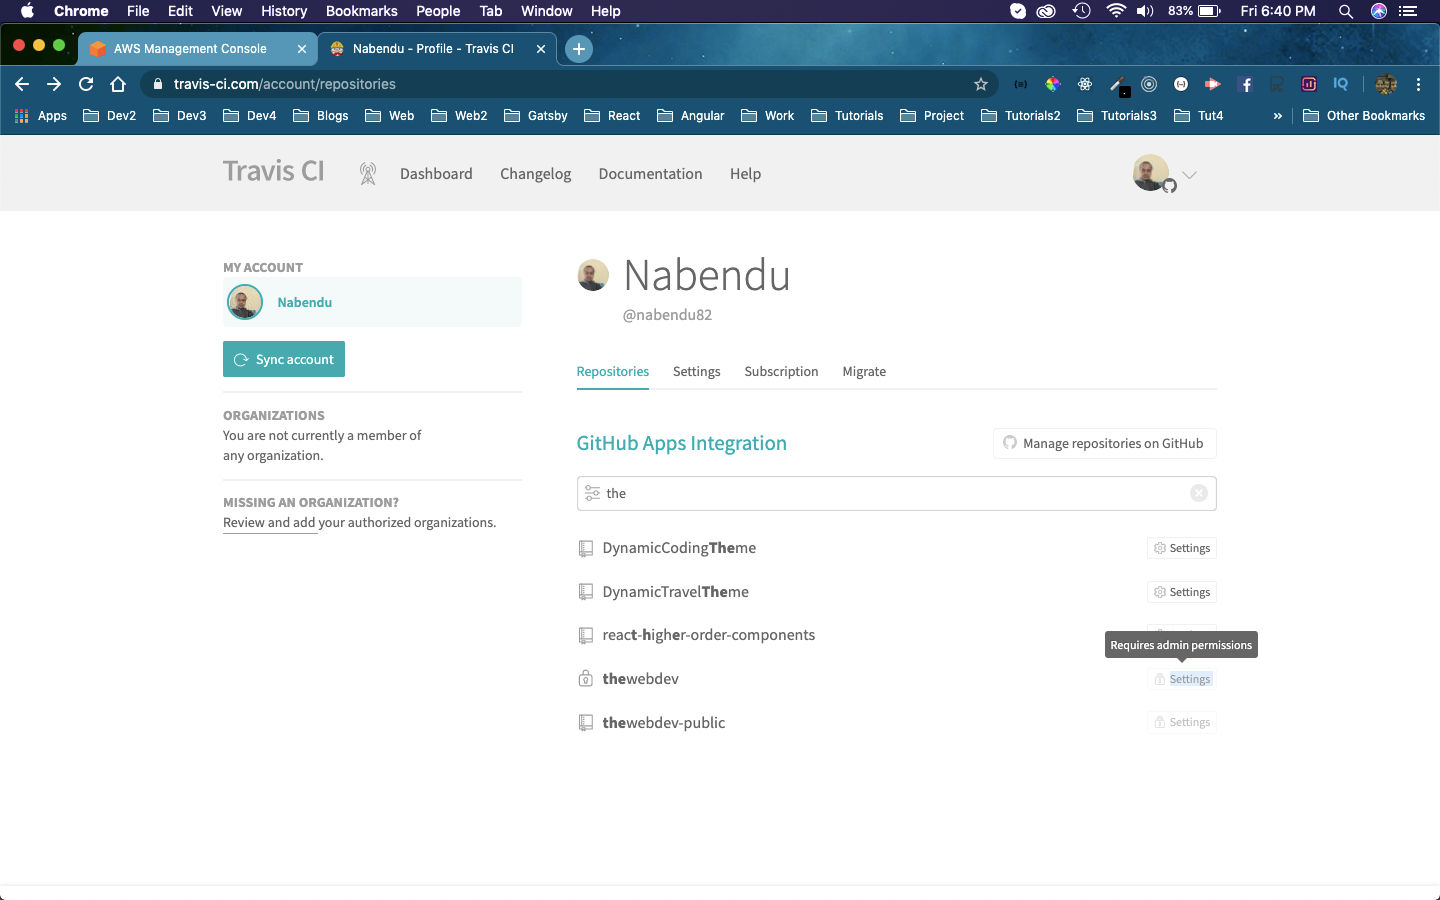
Task: Click the volume menu bar icon
Action: [1145, 11]
